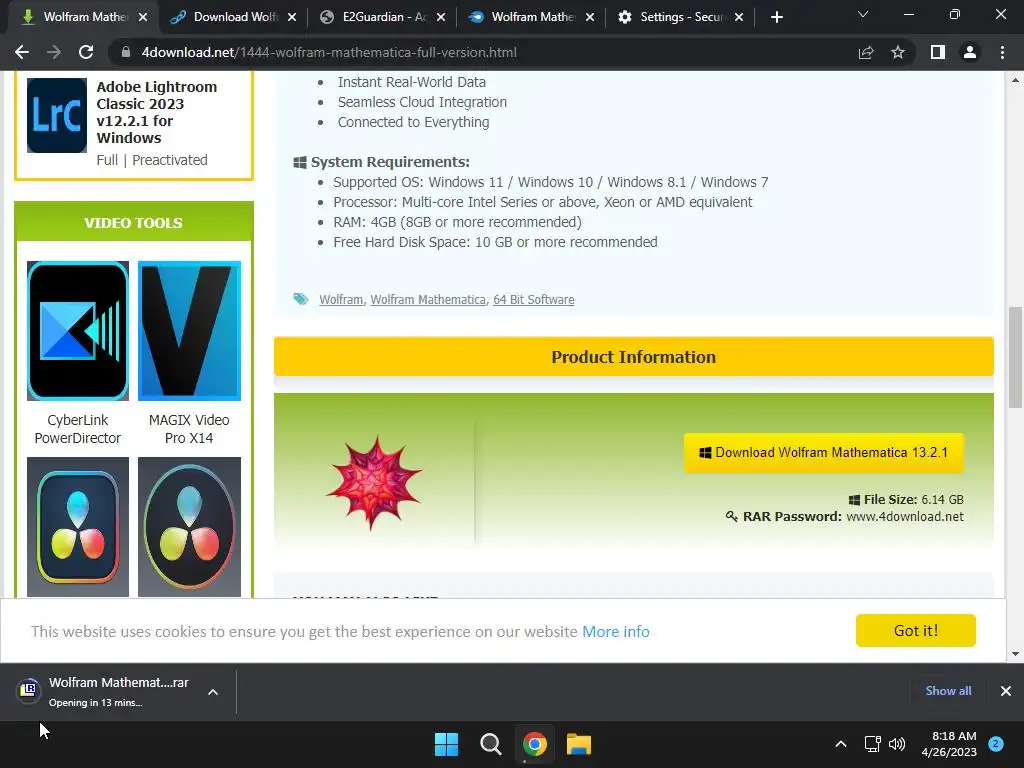The height and width of the screenshot is (768, 1024).
Task: Open the round DaVinci Resolve icon
Action: (x=189, y=526)
